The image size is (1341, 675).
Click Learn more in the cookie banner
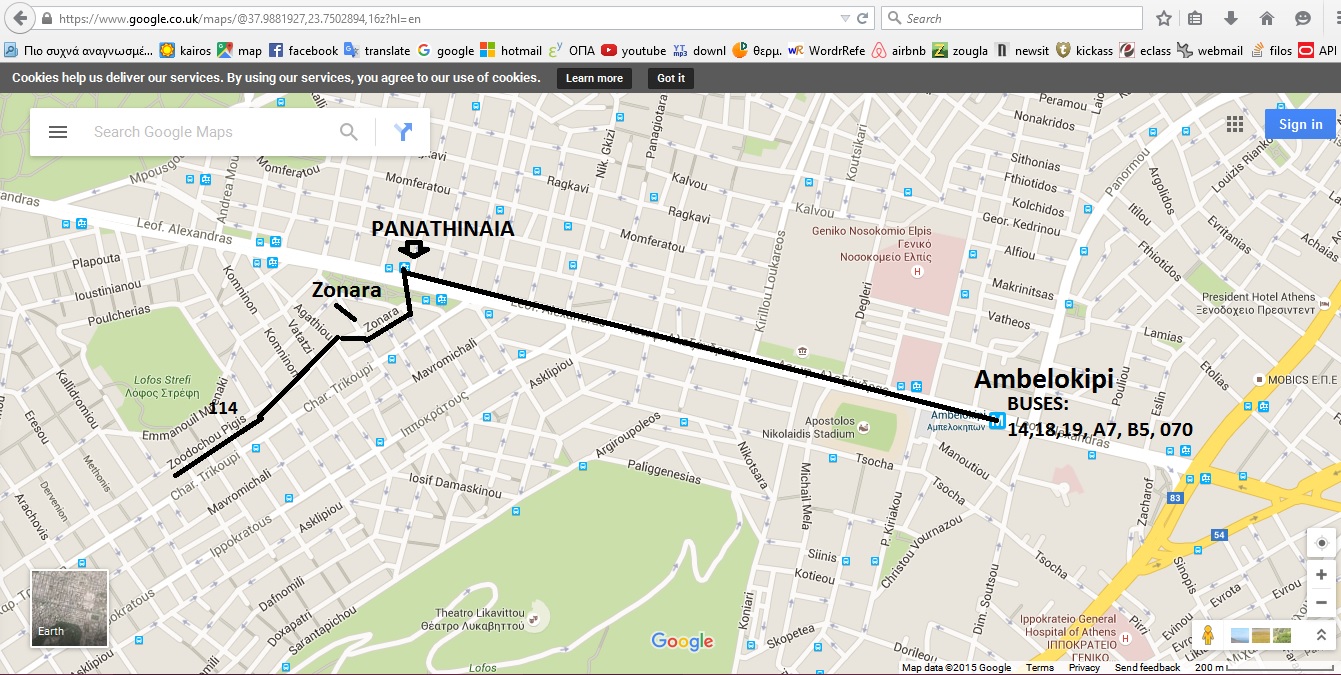tap(594, 78)
